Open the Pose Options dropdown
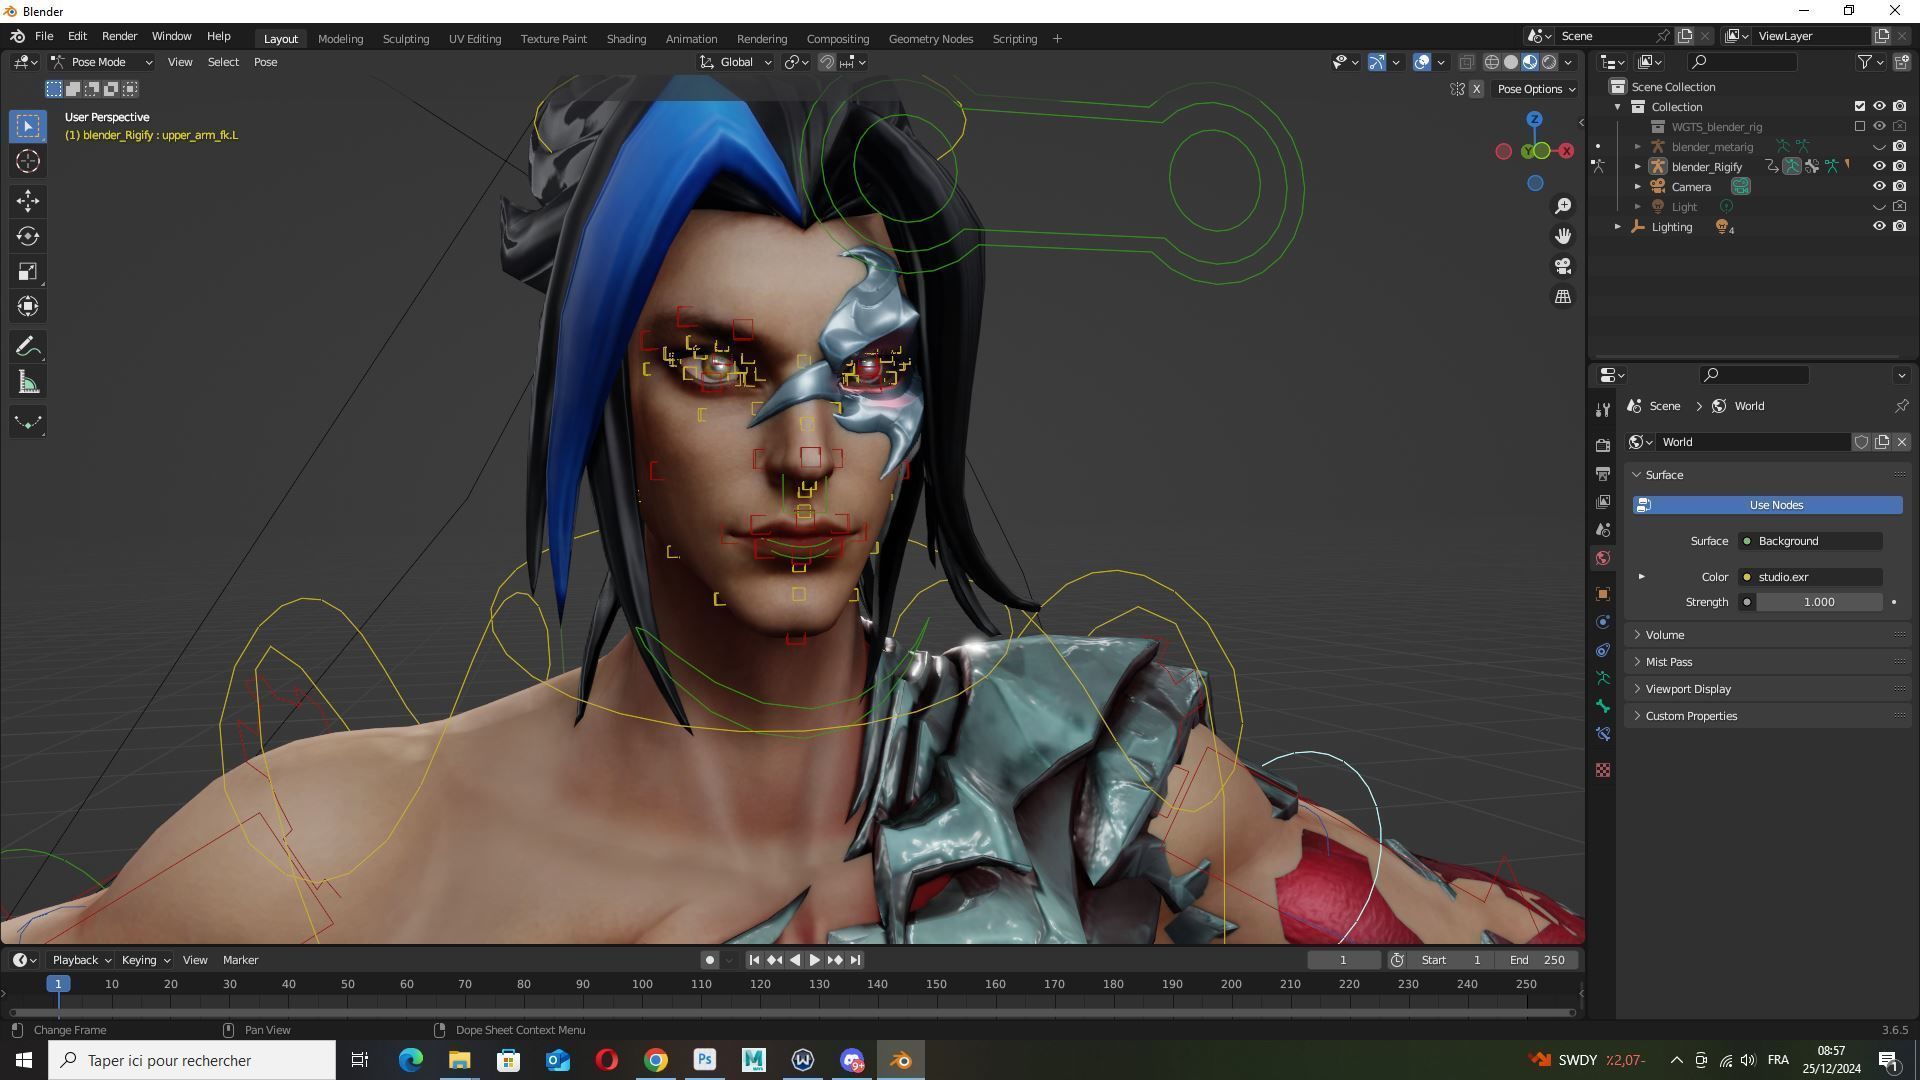The width and height of the screenshot is (1920, 1080). coord(1536,89)
